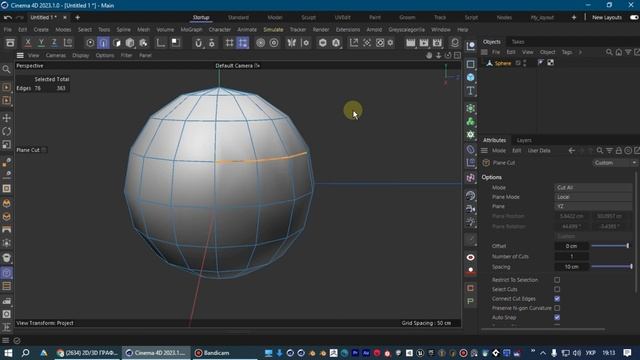This screenshot has width=640, height=360.
Task: Add a new document tab with plus
Action: 78,18
